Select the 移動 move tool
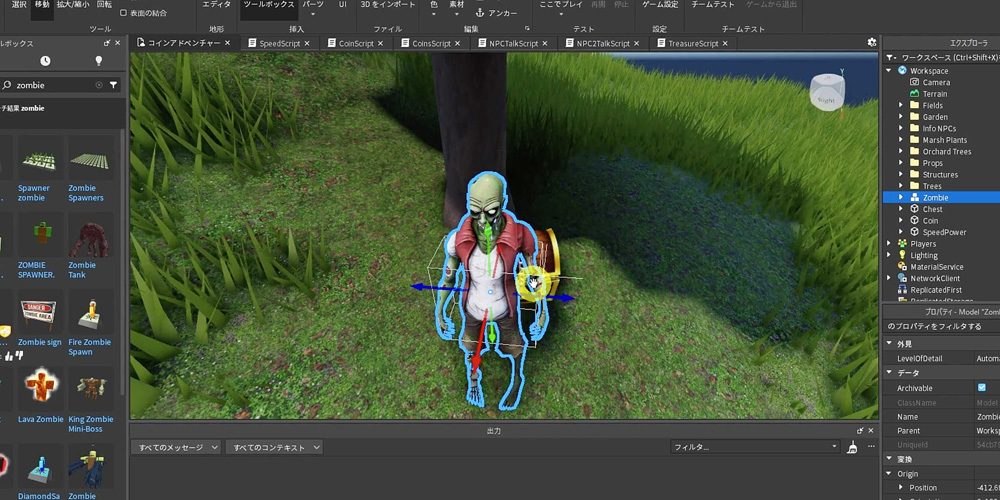 coord(42,5)
